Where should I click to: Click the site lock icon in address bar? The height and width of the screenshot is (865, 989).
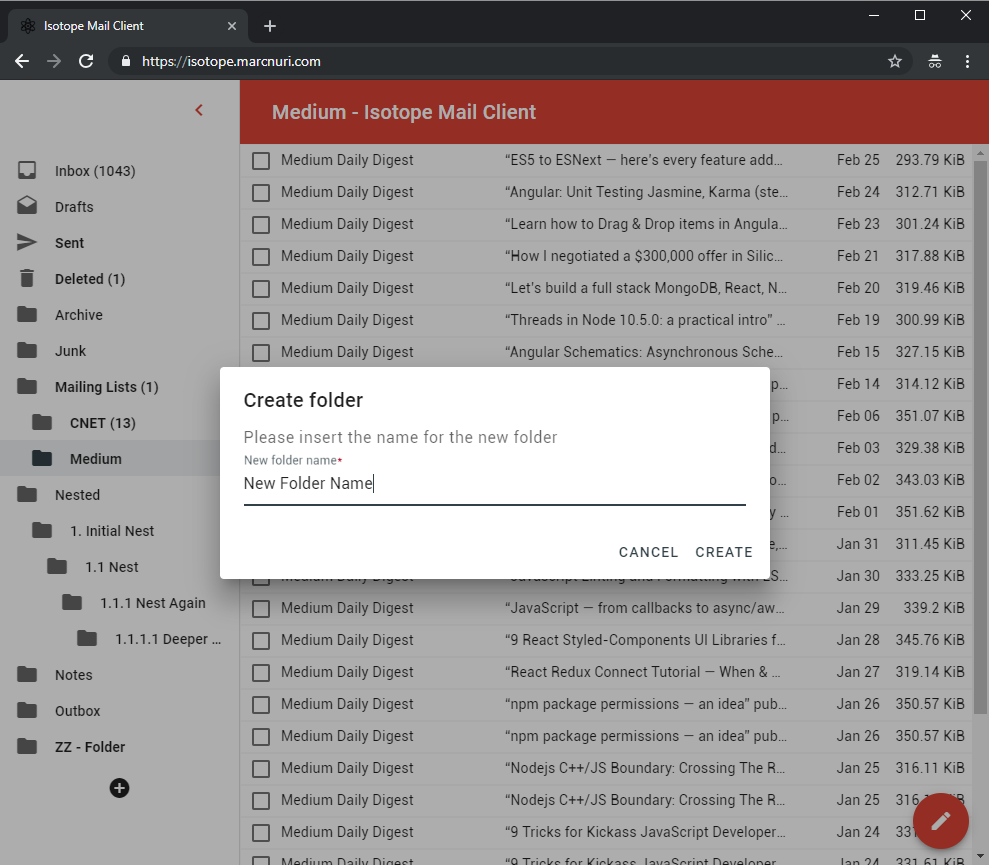[x=126, y=61]
